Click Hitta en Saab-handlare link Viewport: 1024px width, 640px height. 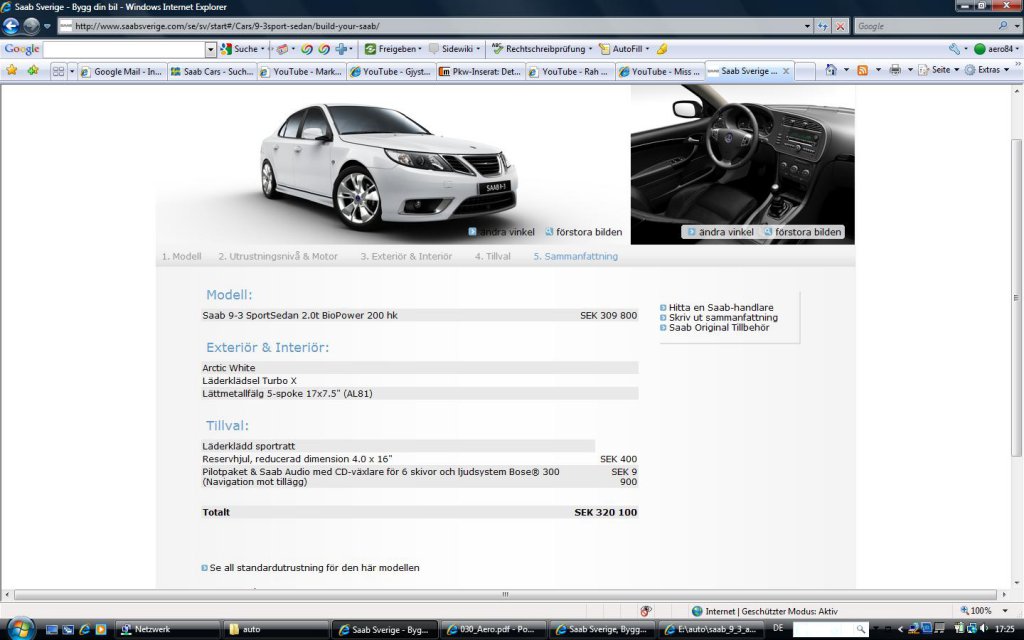[x=721, y=307]
